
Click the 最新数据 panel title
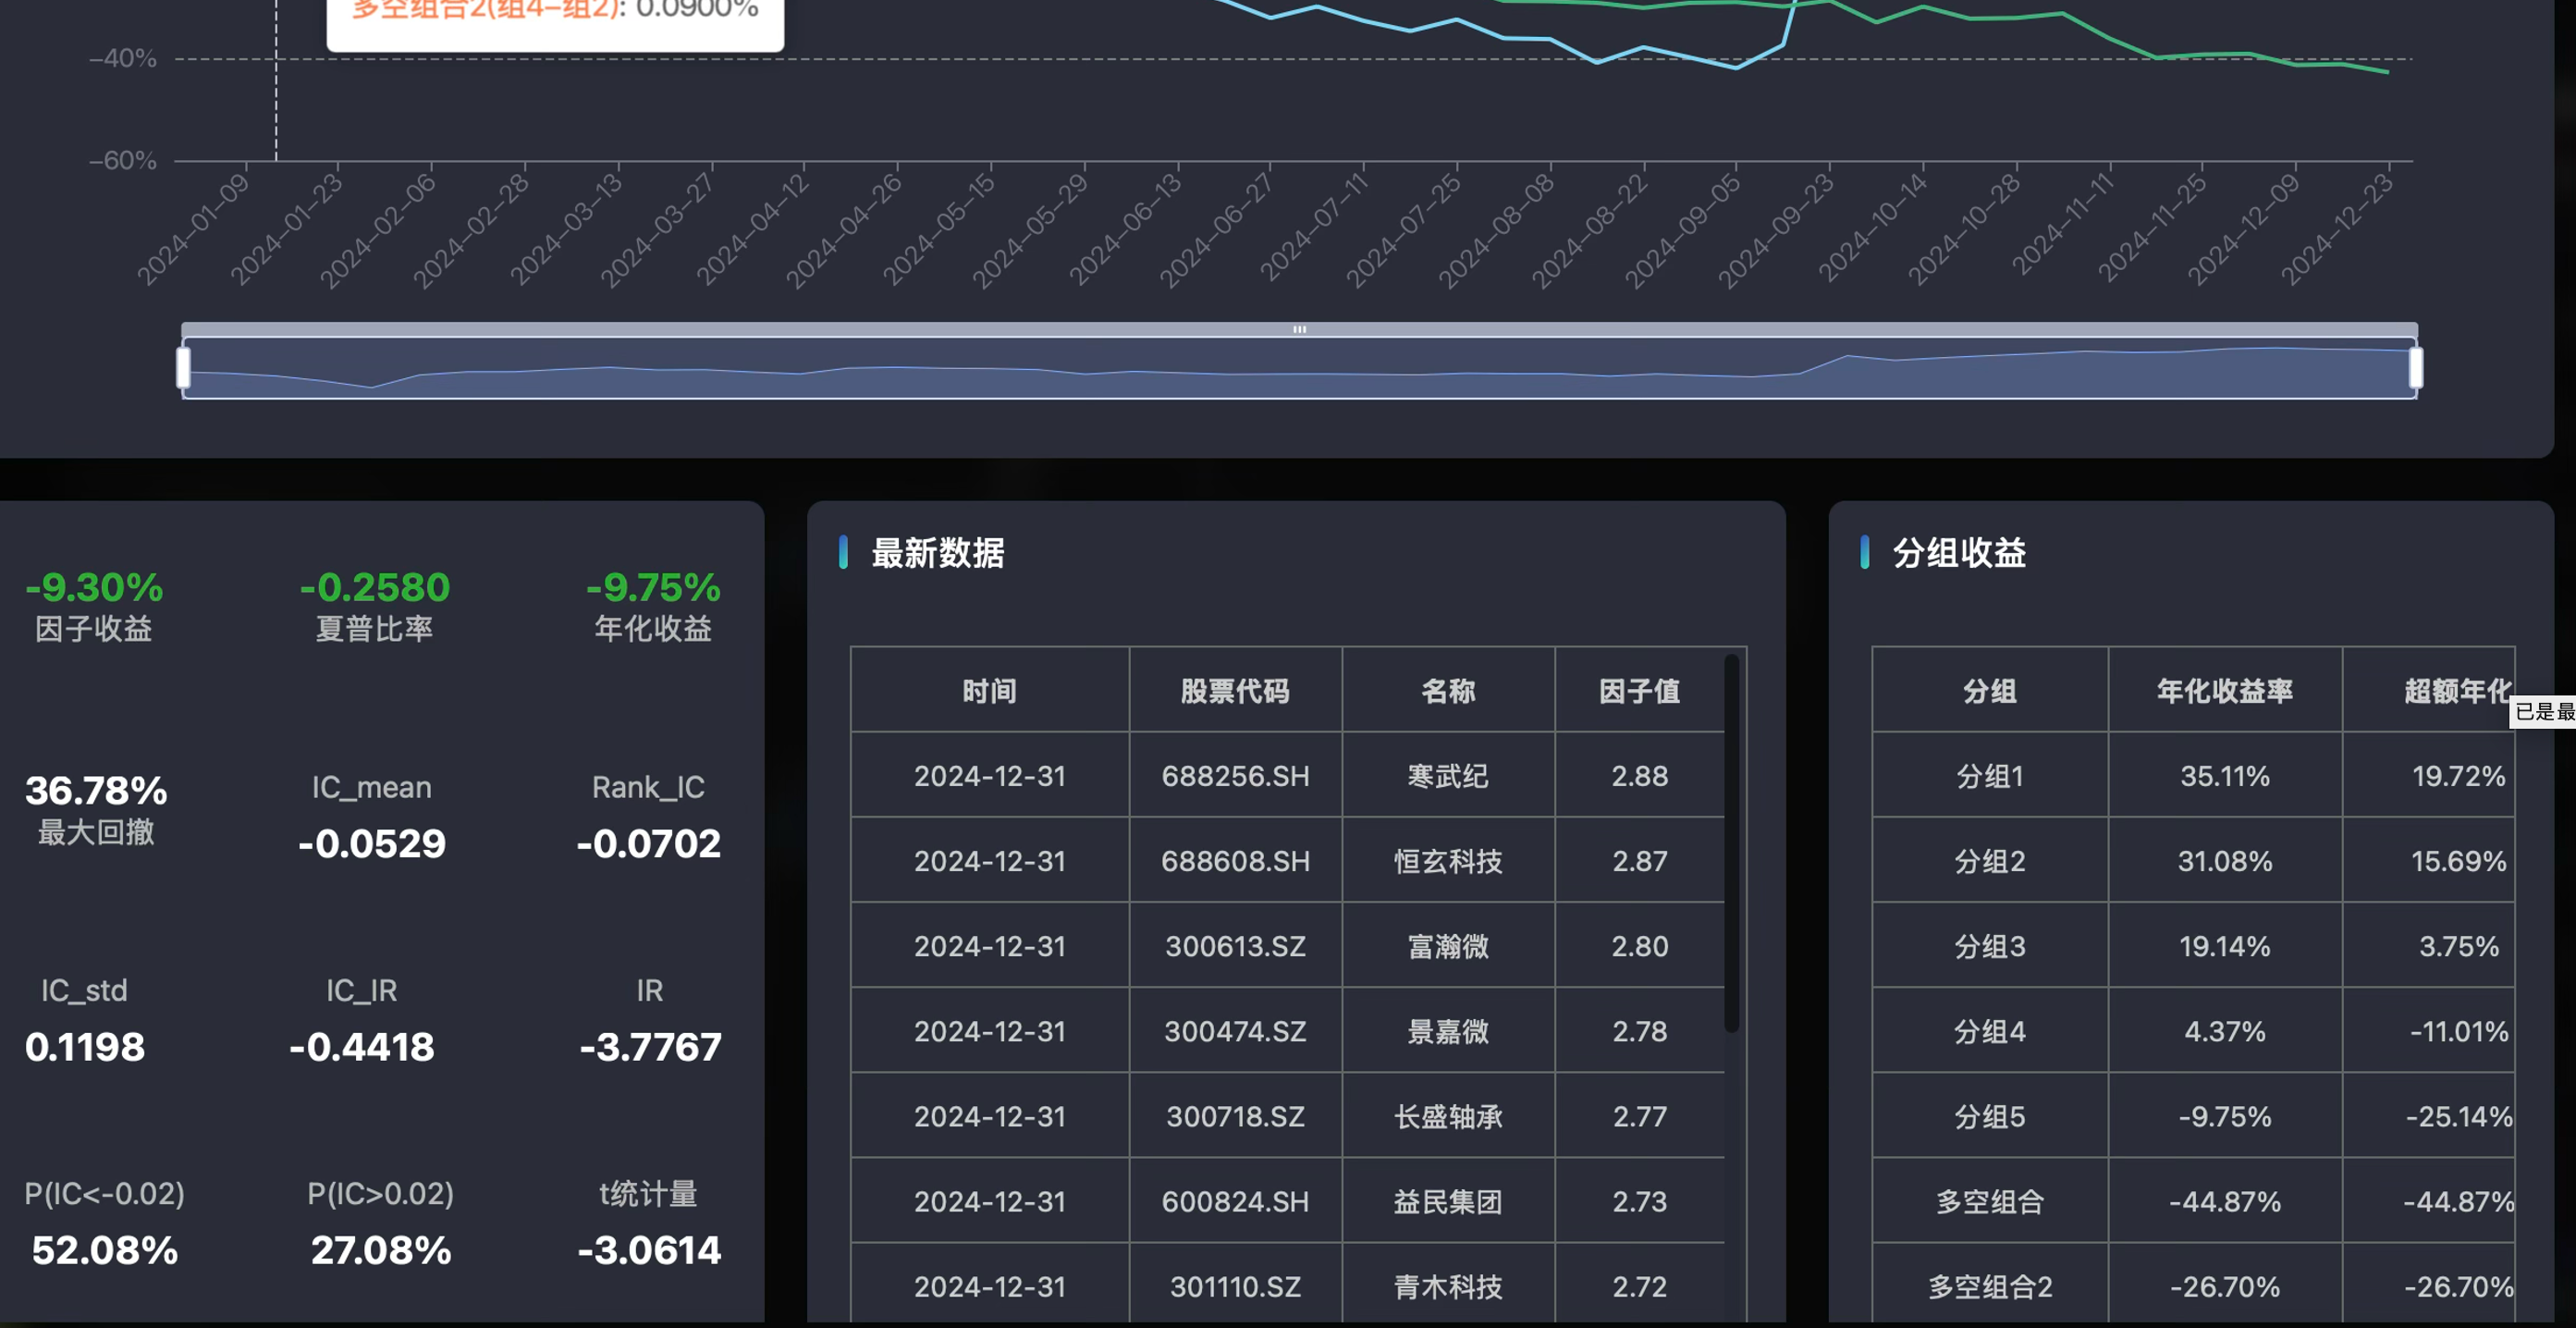coord(937,553)
